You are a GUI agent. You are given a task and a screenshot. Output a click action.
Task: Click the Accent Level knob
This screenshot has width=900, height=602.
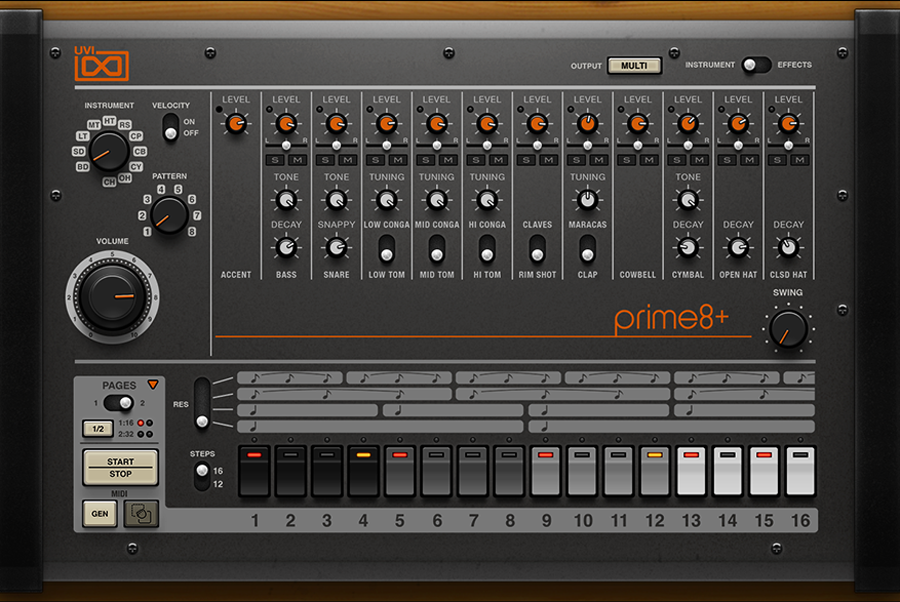[236, 123]
